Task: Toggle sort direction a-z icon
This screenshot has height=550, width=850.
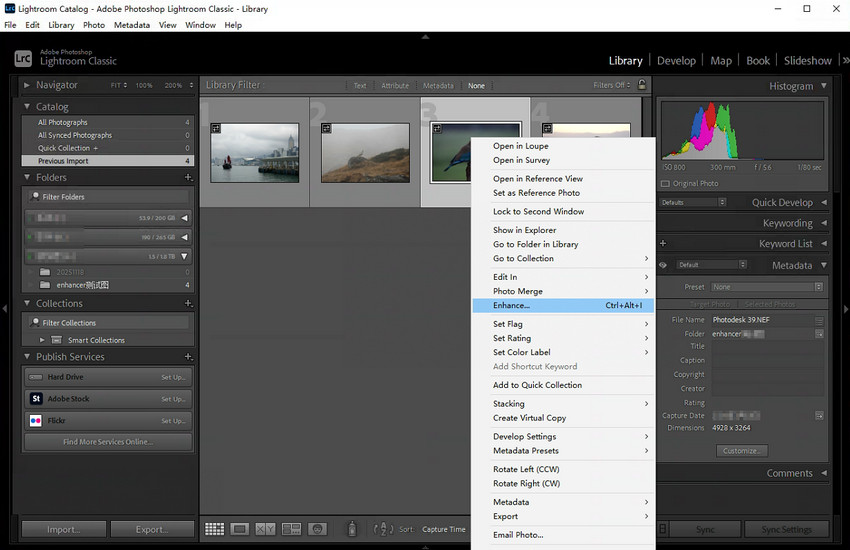Action: pyautogui.click(x=383, y=529)
